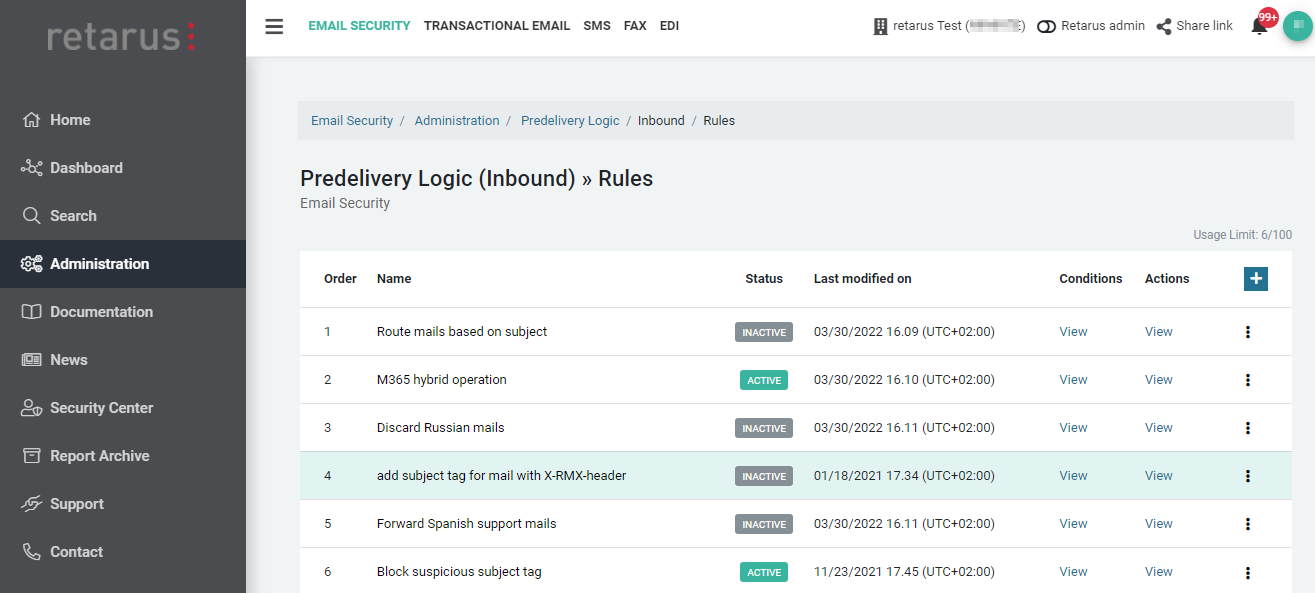
Task: View conditions for M365 hybrid operation
Action: [x=1073, y=380]
